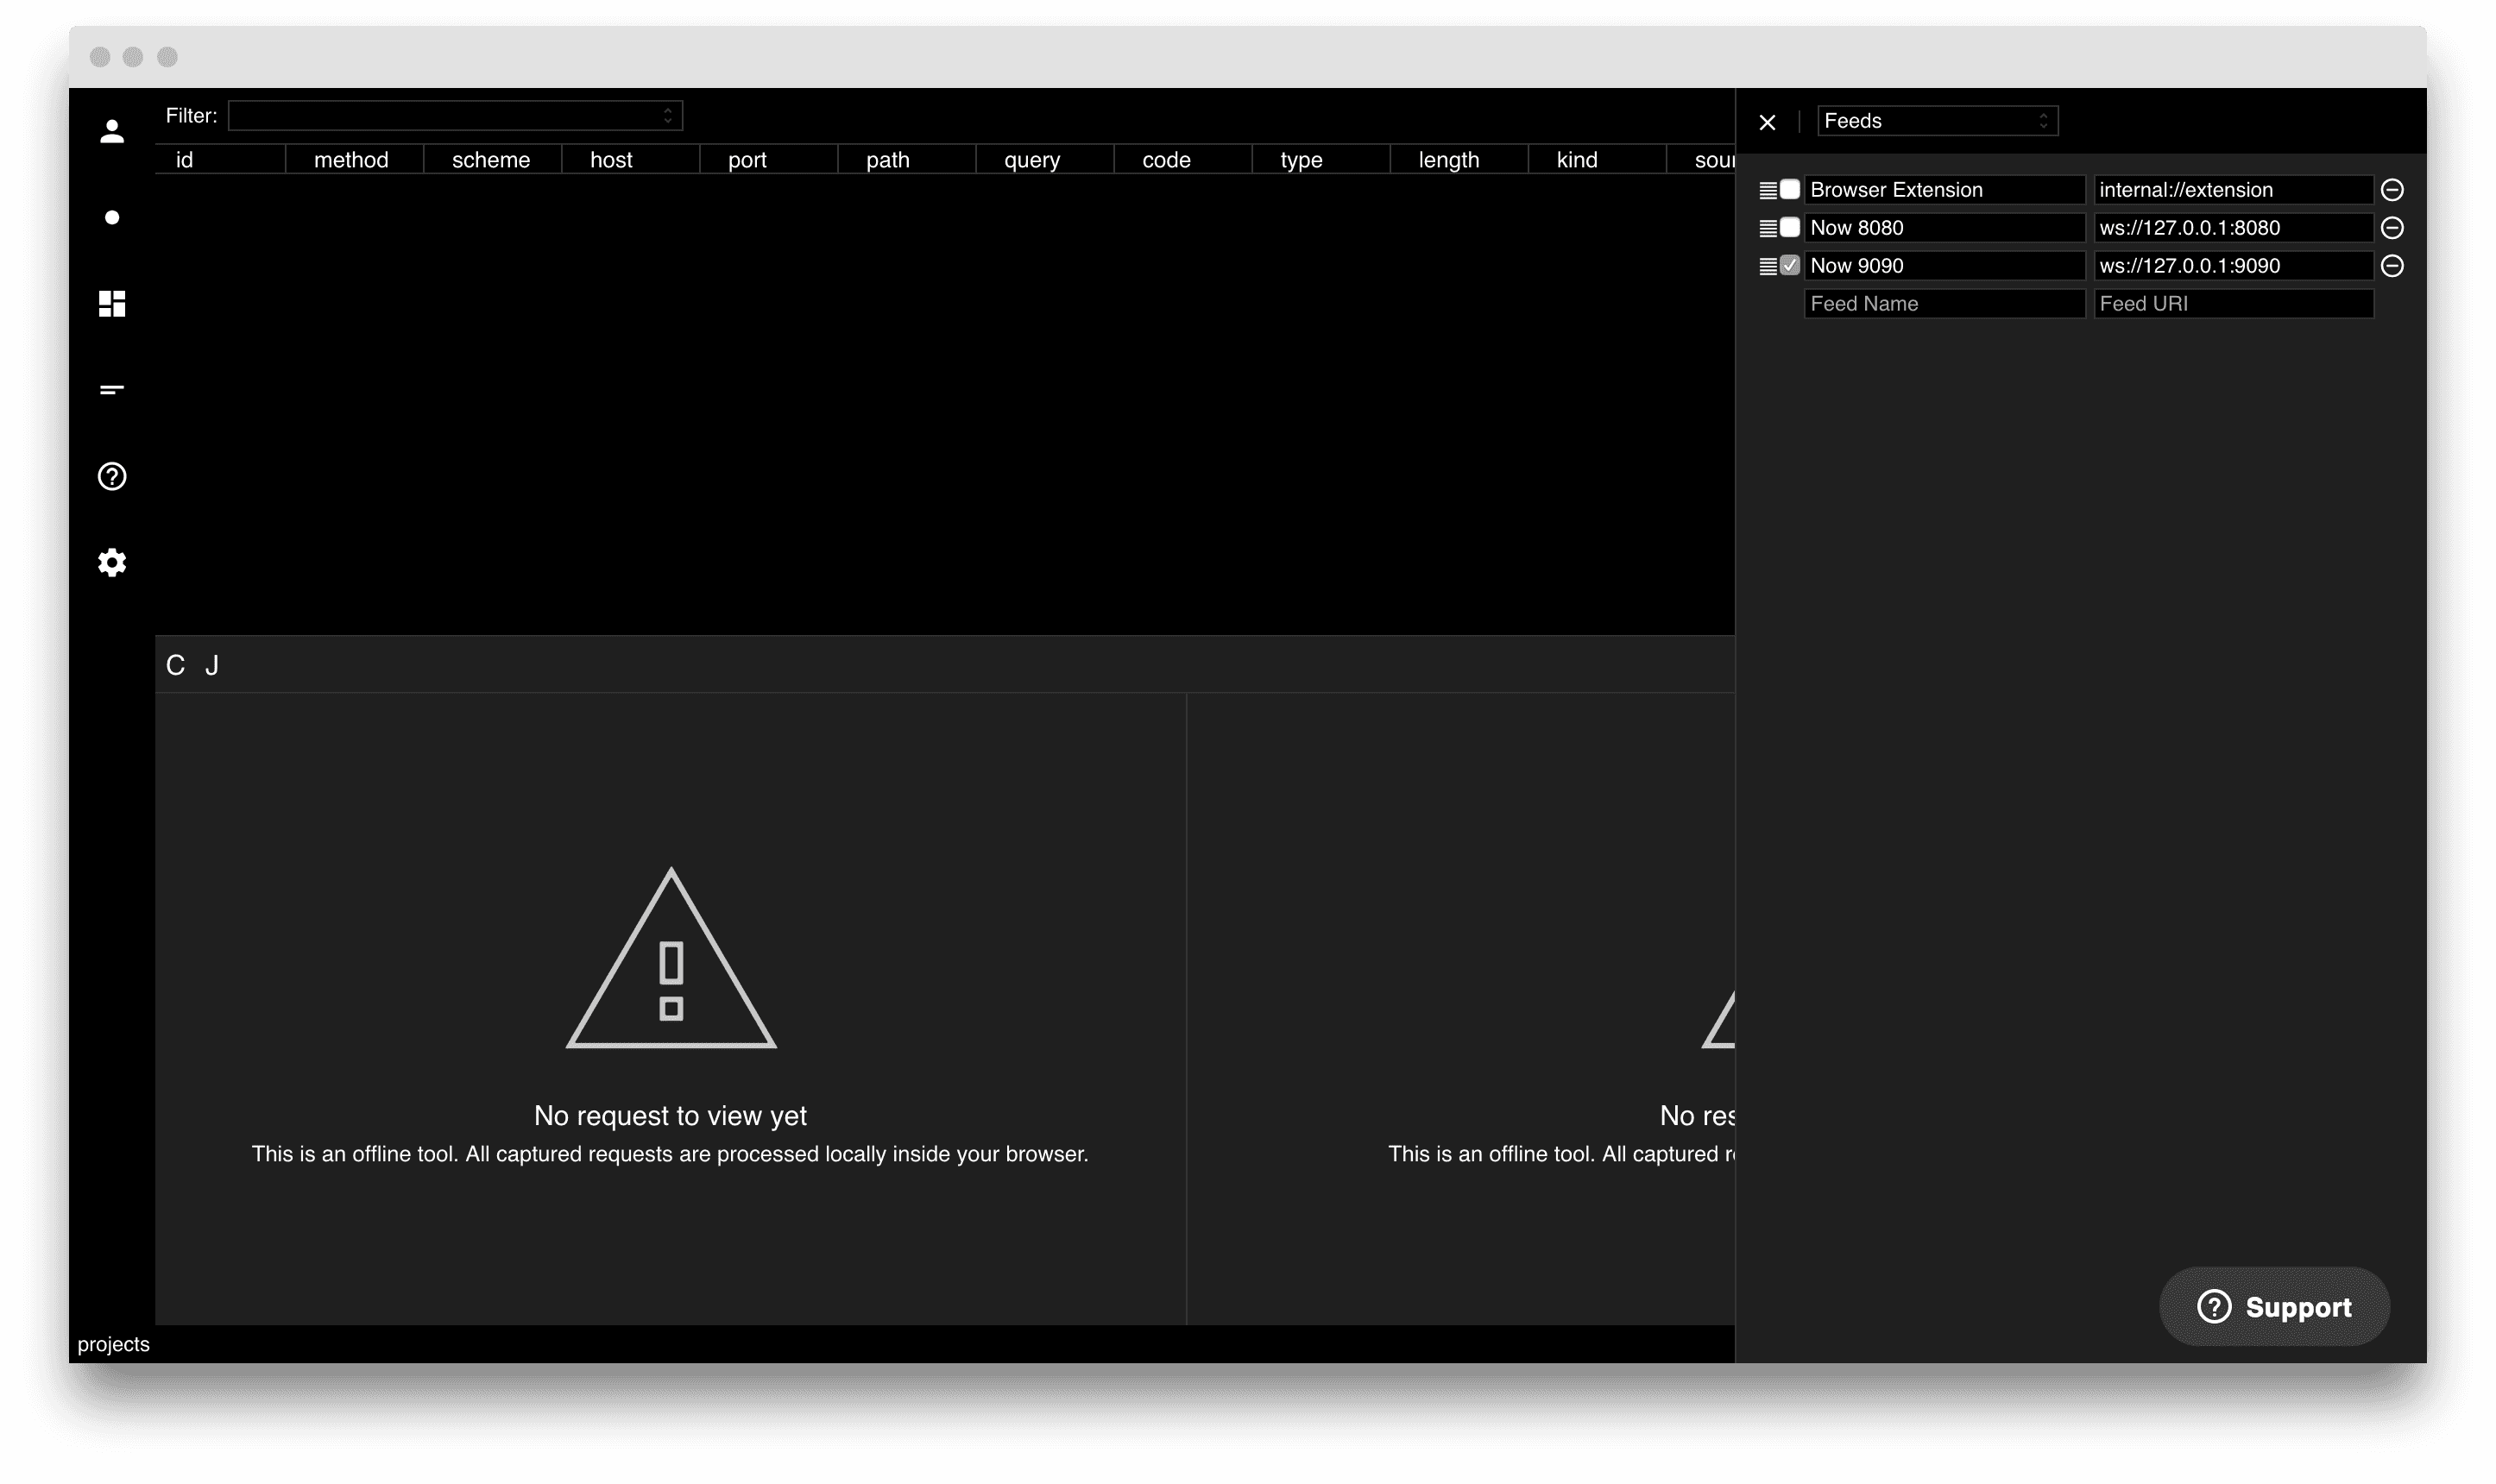Enable the Browser Extension feed checkbox
The image size is (2496, 1484).
coord(1790,189)
